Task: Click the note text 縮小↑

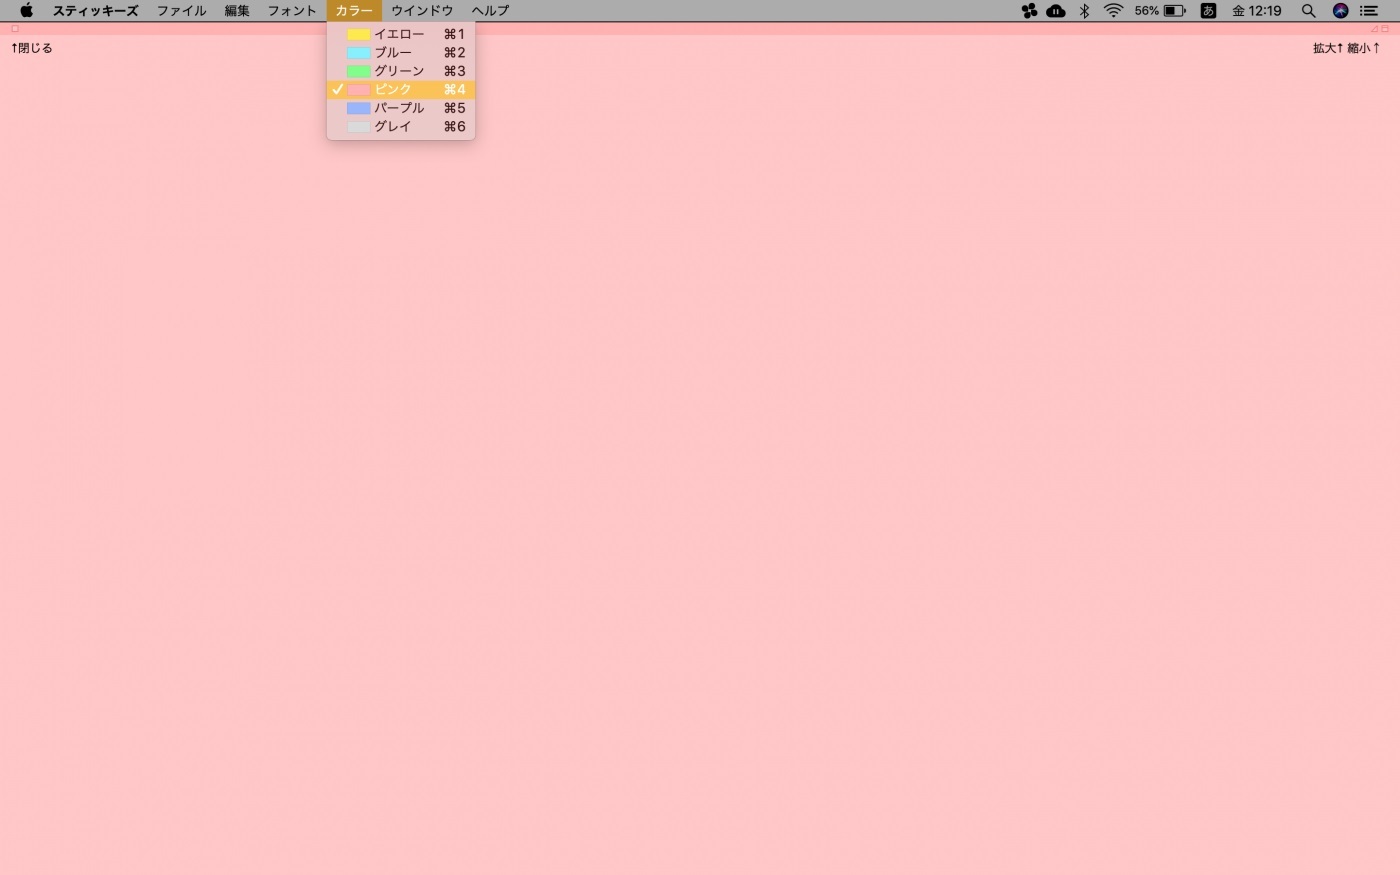Action: pos(1363,48)
